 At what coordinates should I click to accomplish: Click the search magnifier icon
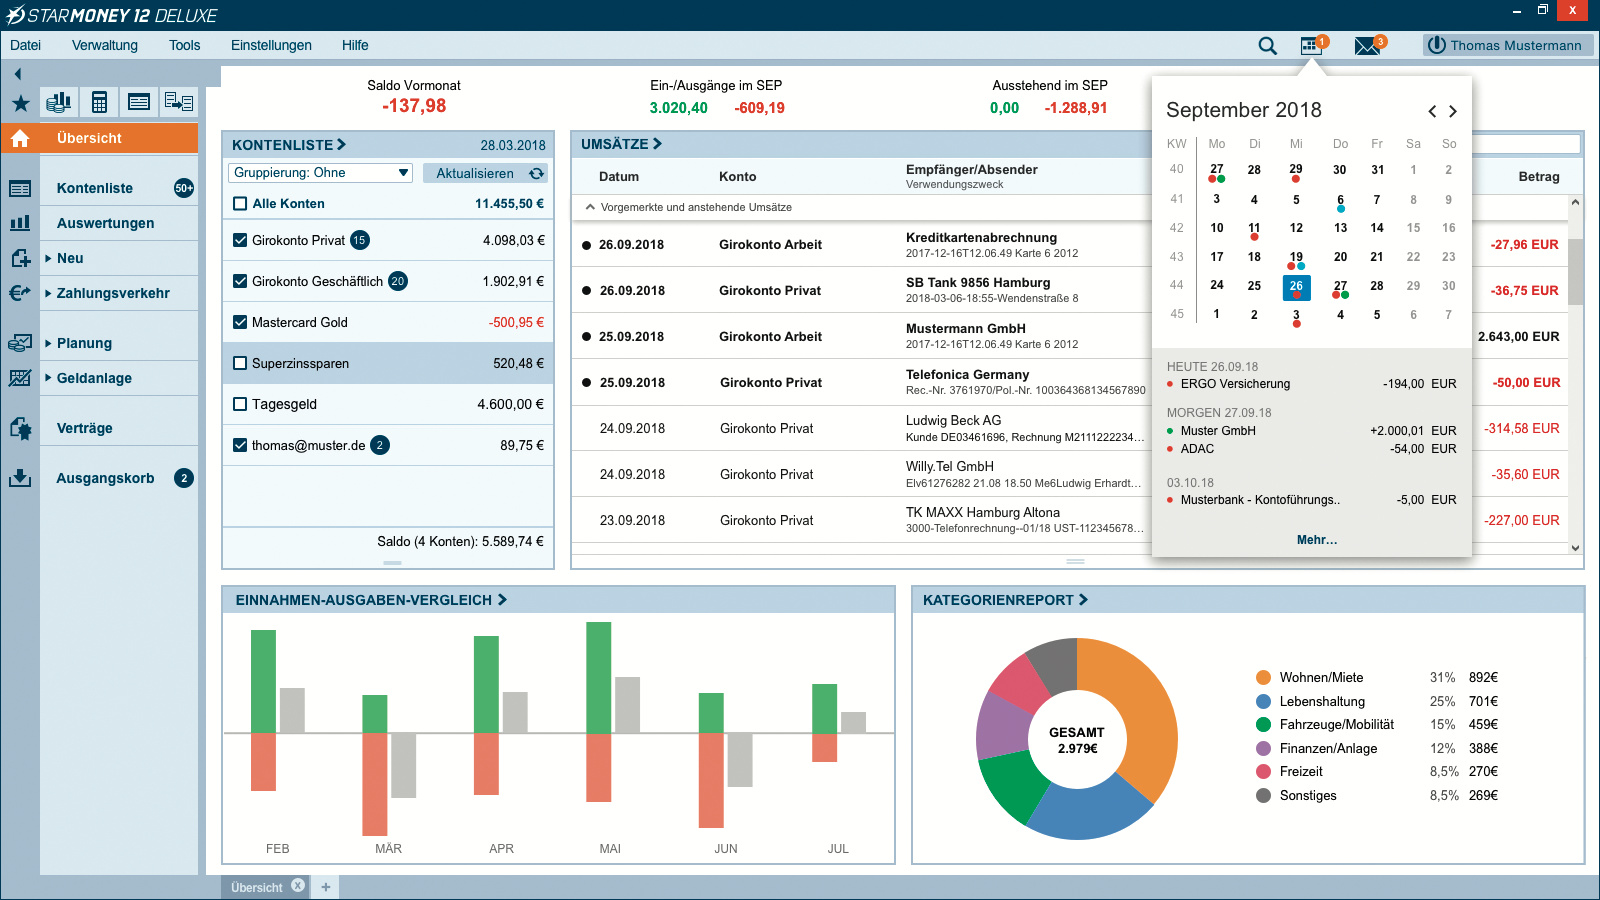click(1267, 46)
